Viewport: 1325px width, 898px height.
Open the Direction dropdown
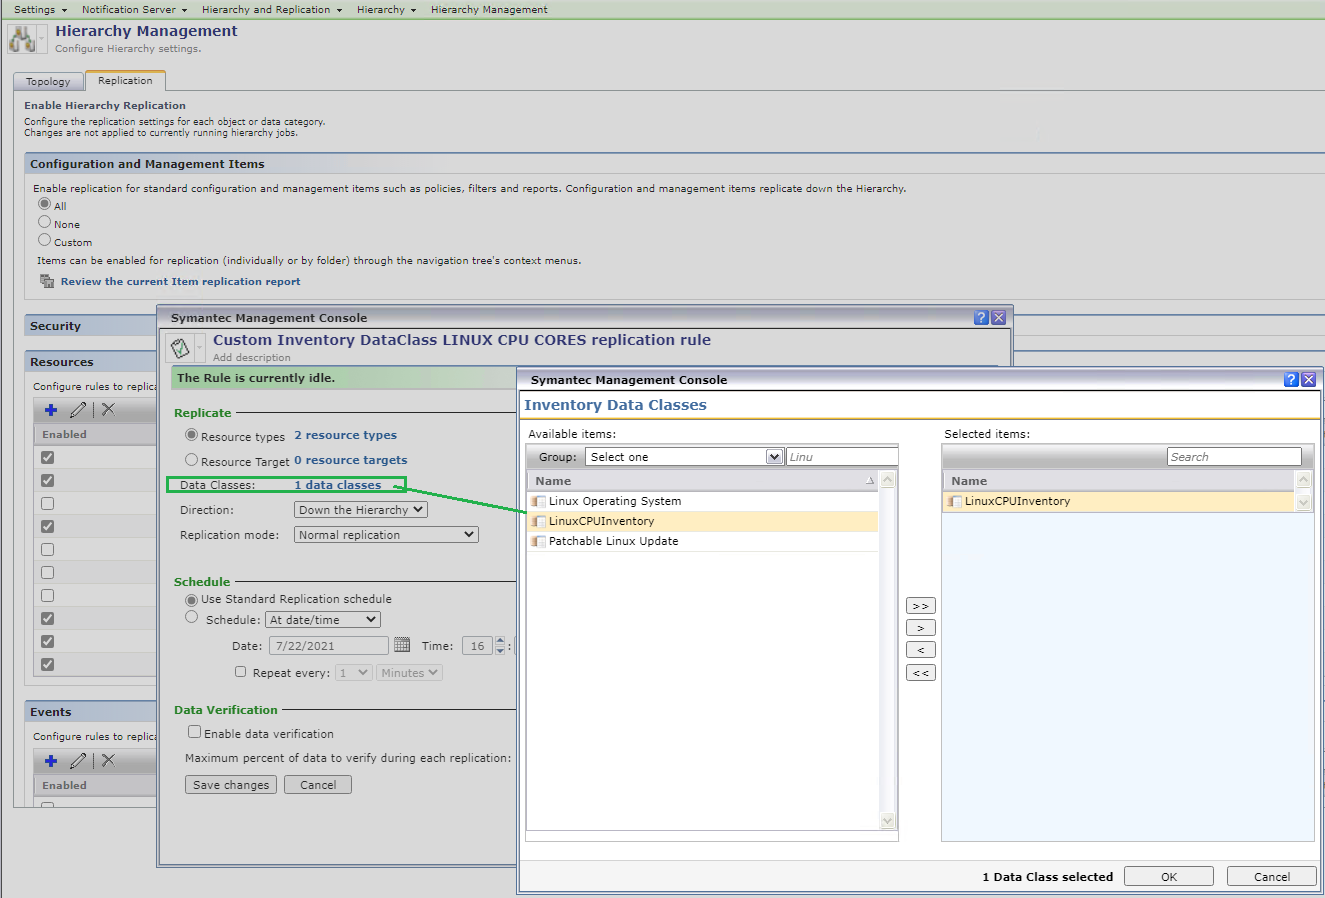click(x=360, y=509)
